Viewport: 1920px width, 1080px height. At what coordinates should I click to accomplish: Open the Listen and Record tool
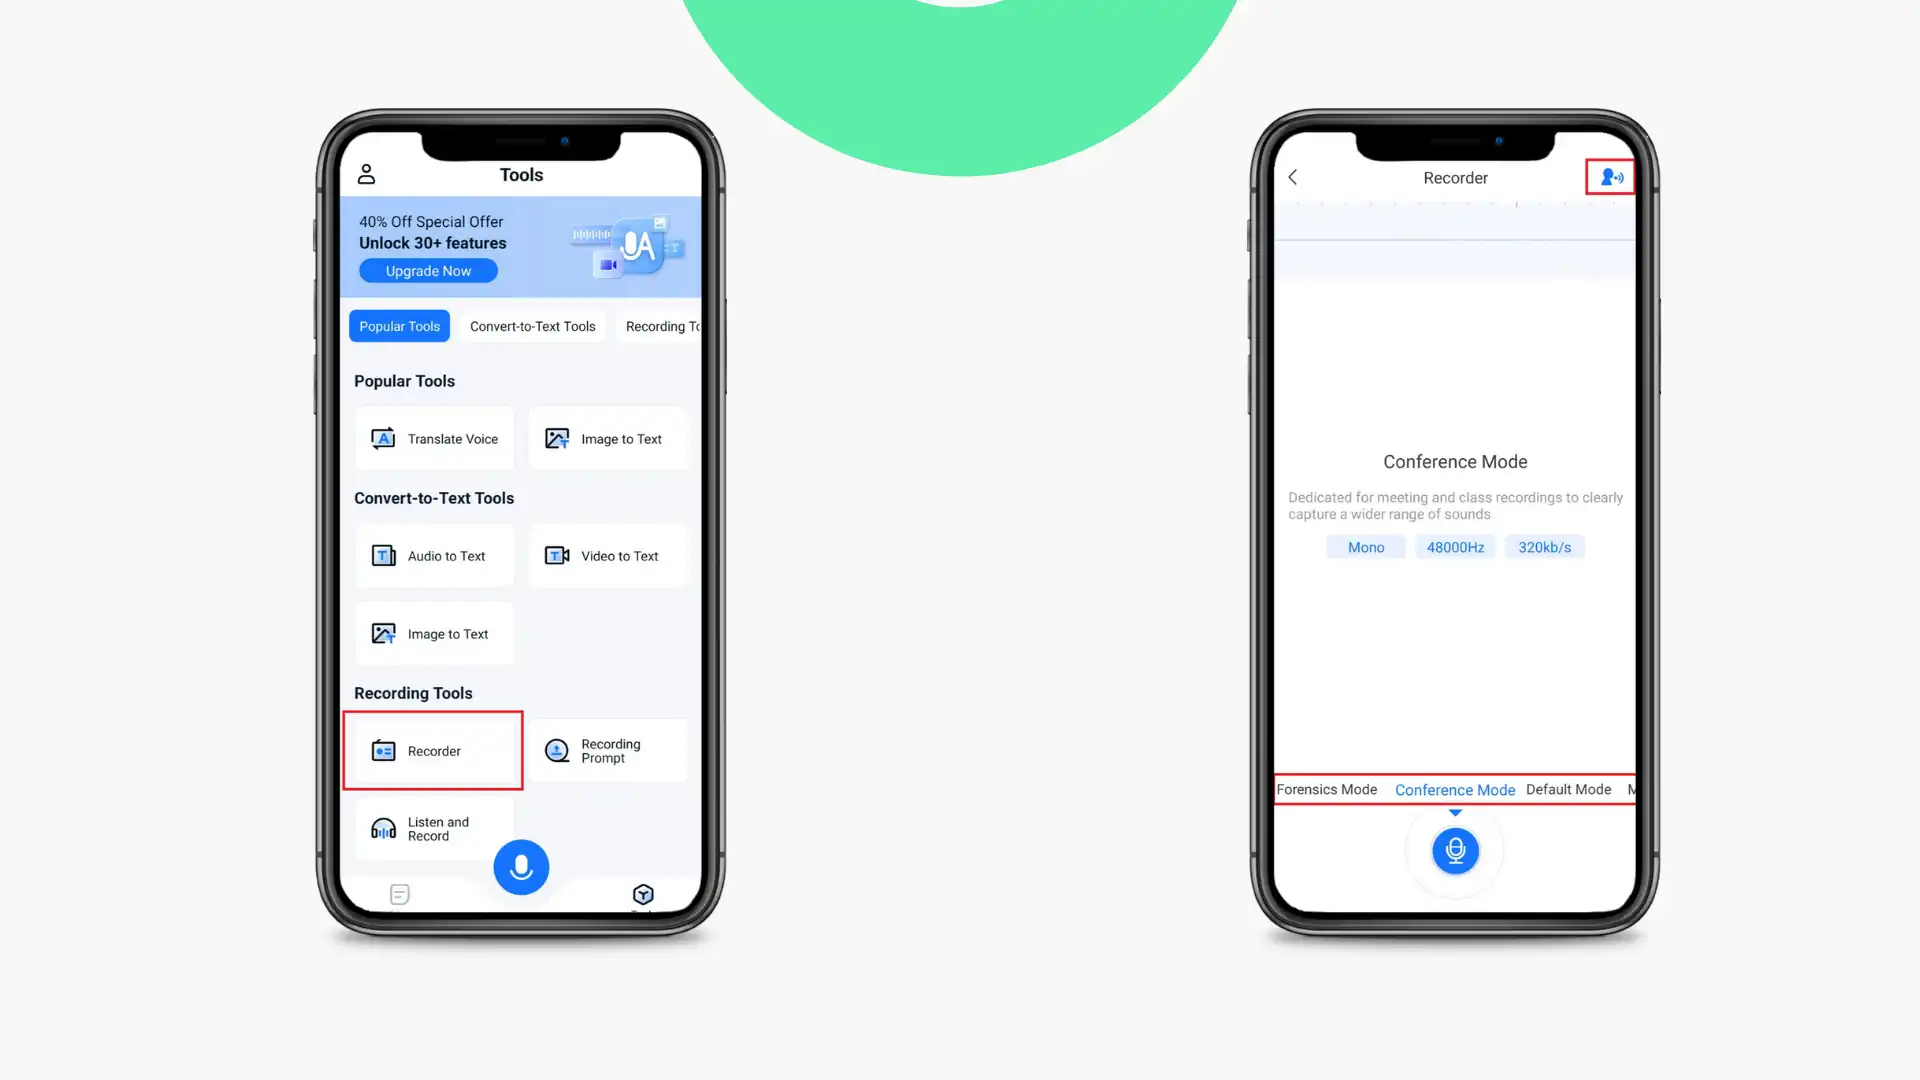pyautogui.click(x=433, y=828)
